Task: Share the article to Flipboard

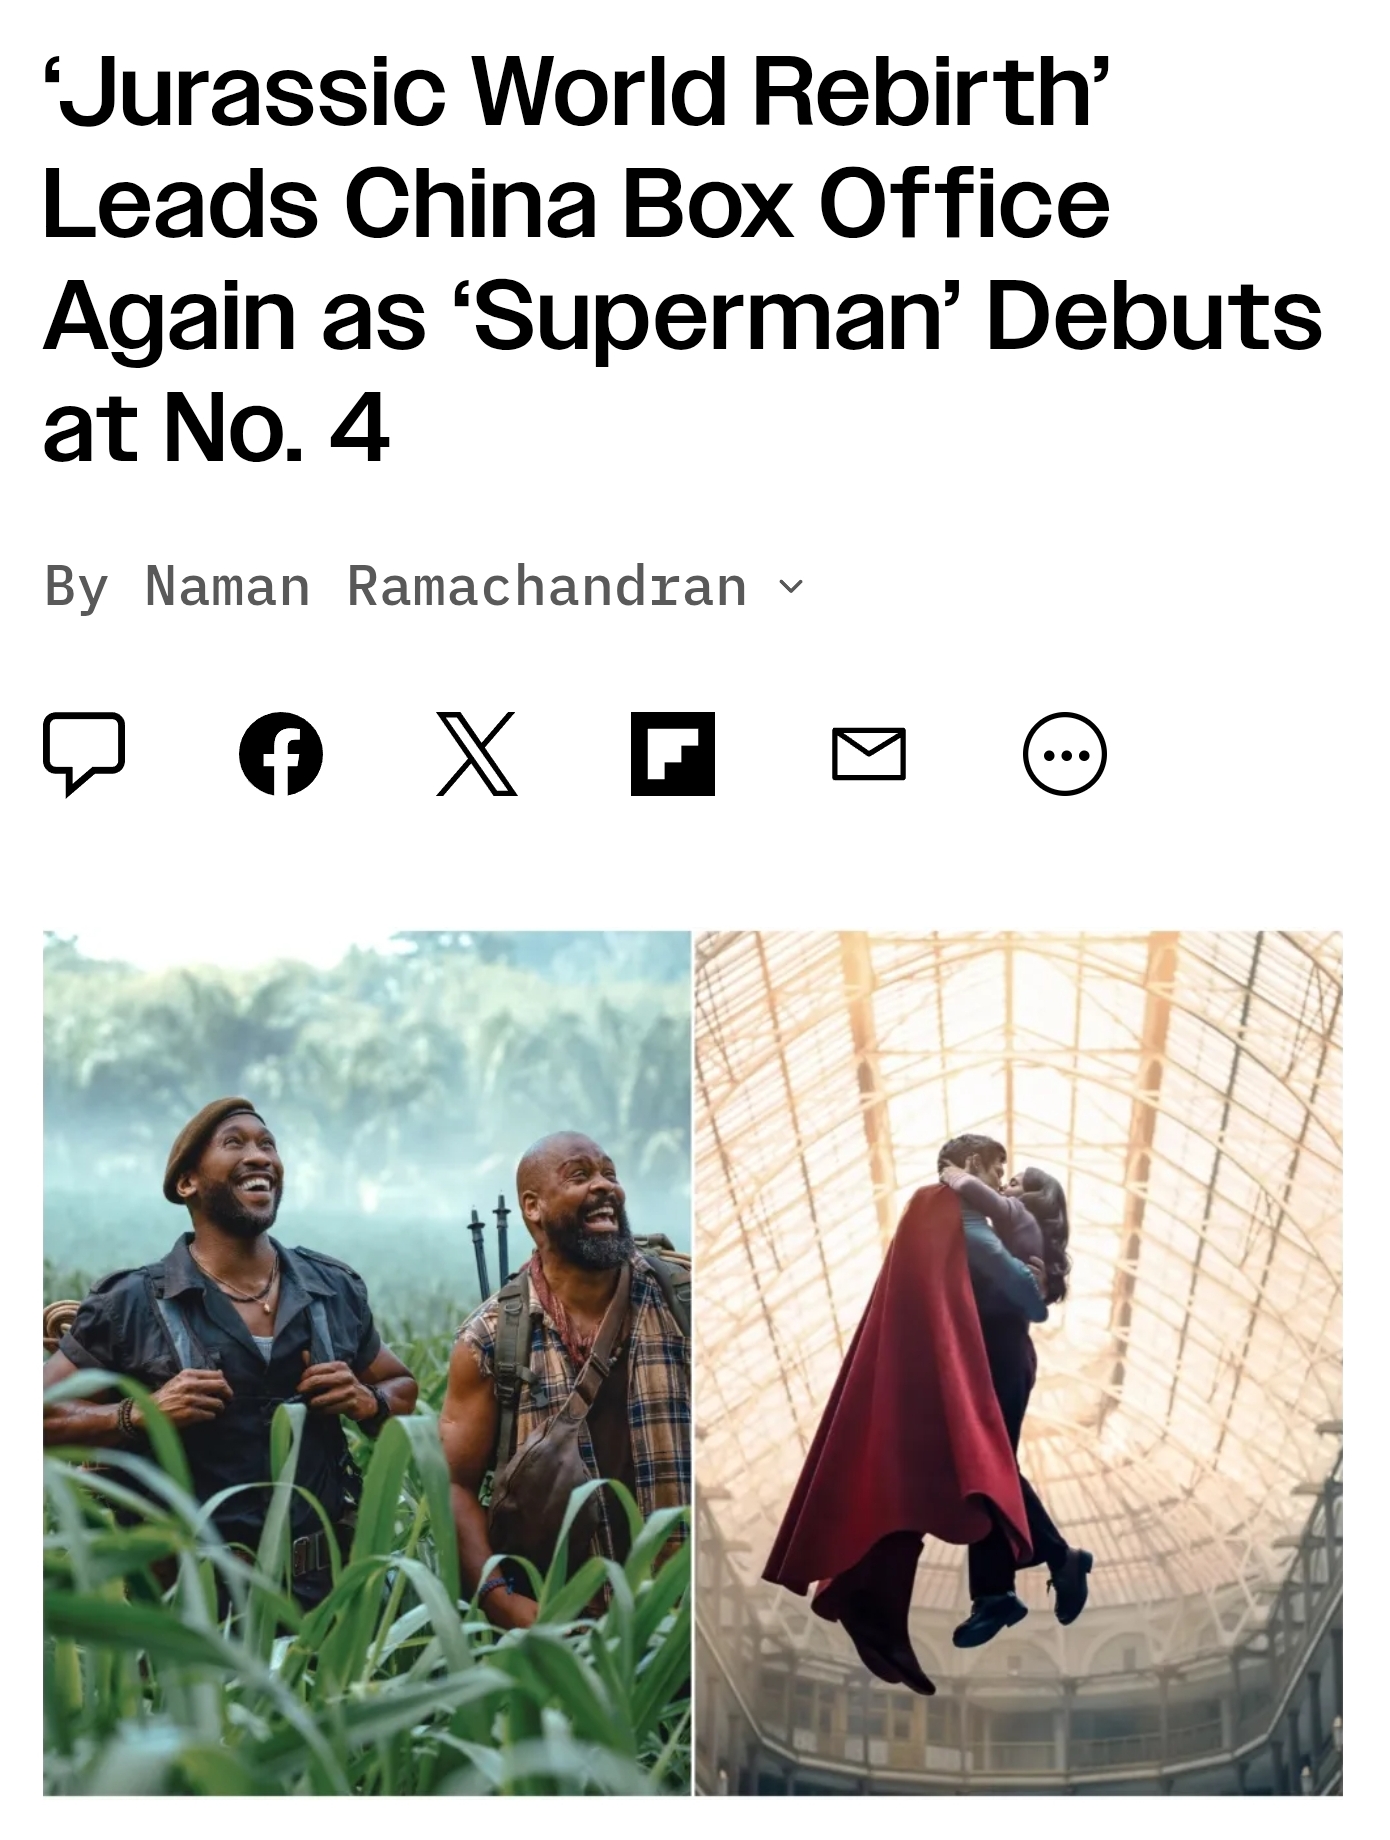Action: click(x=673, y=754)
